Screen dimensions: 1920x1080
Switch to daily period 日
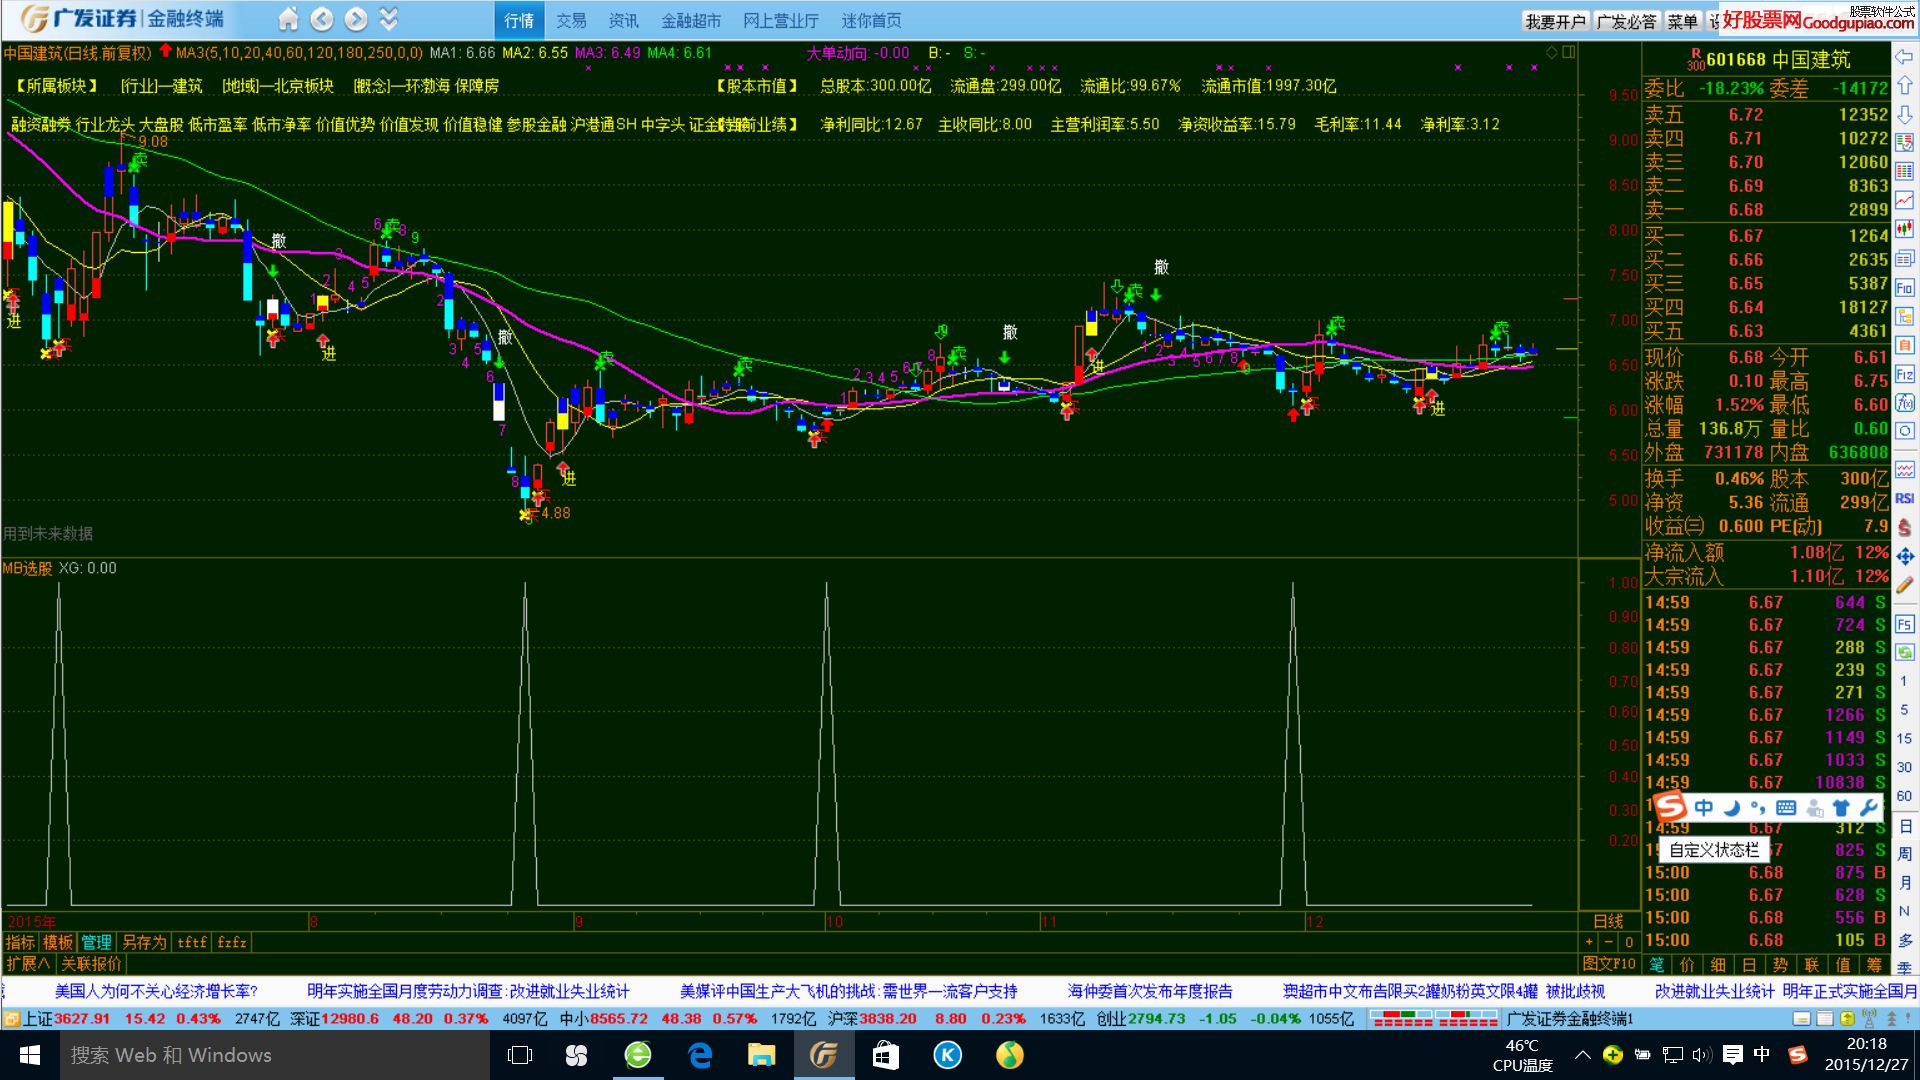(x=1904, y=826)
